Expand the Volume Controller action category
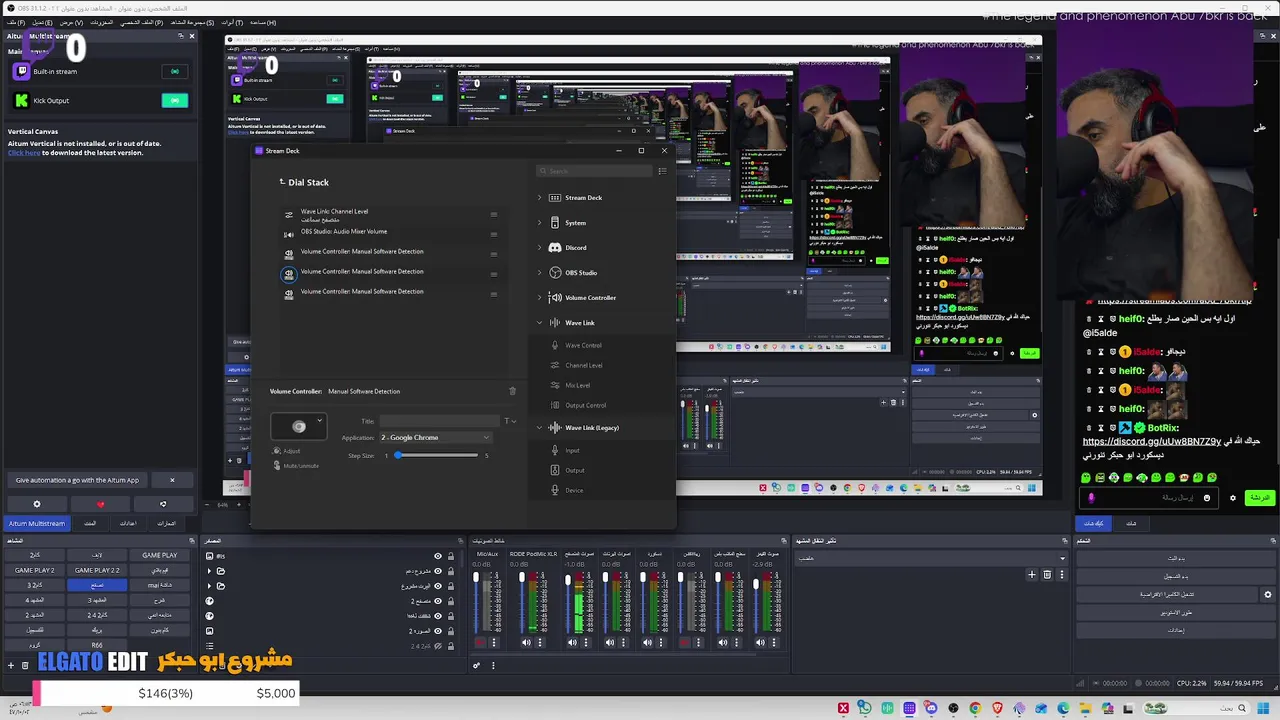The image size is (1280, 720). pyautogui.click(x=540, y=298)
